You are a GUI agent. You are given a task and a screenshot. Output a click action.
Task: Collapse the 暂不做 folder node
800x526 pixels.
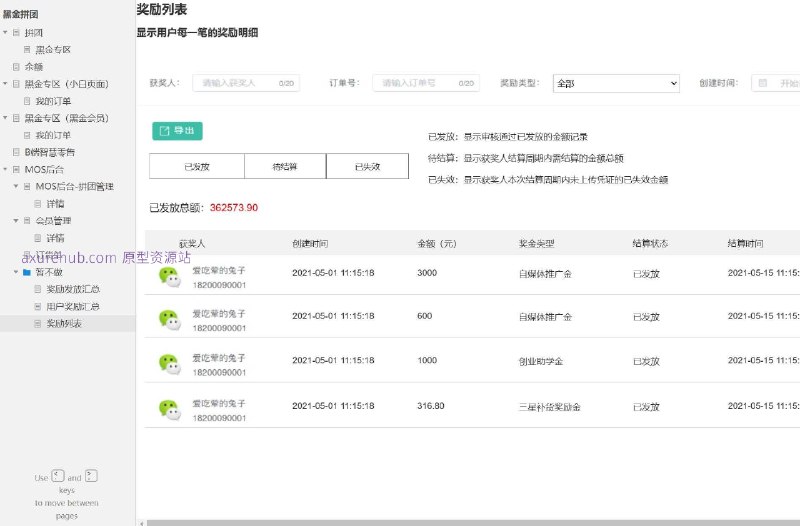click(16, 272)
